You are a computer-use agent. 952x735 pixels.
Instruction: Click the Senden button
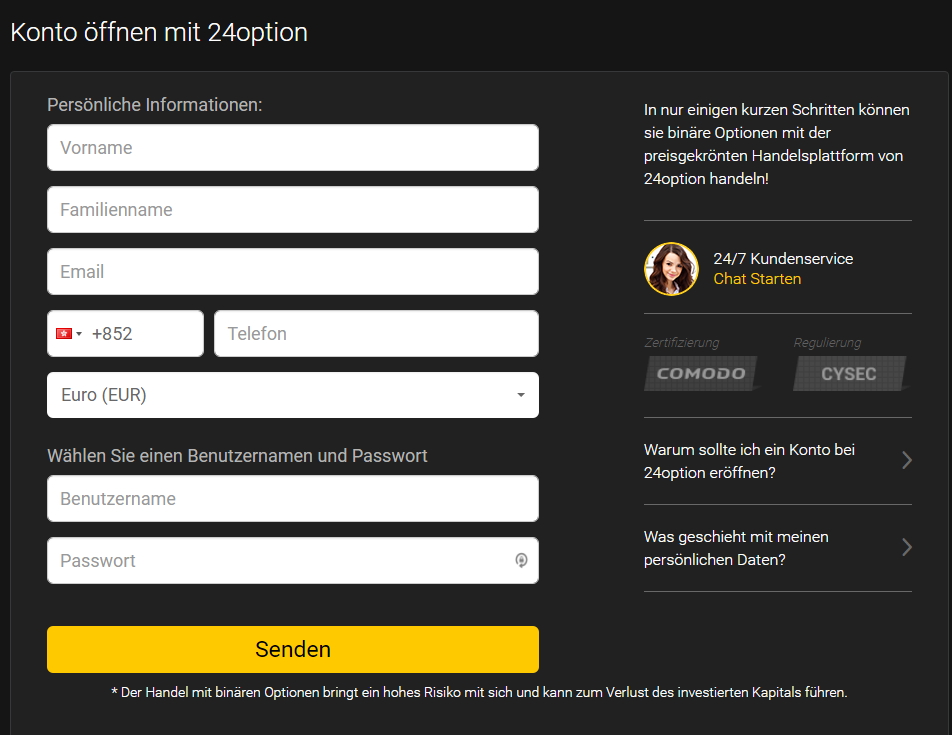point(293,649)
